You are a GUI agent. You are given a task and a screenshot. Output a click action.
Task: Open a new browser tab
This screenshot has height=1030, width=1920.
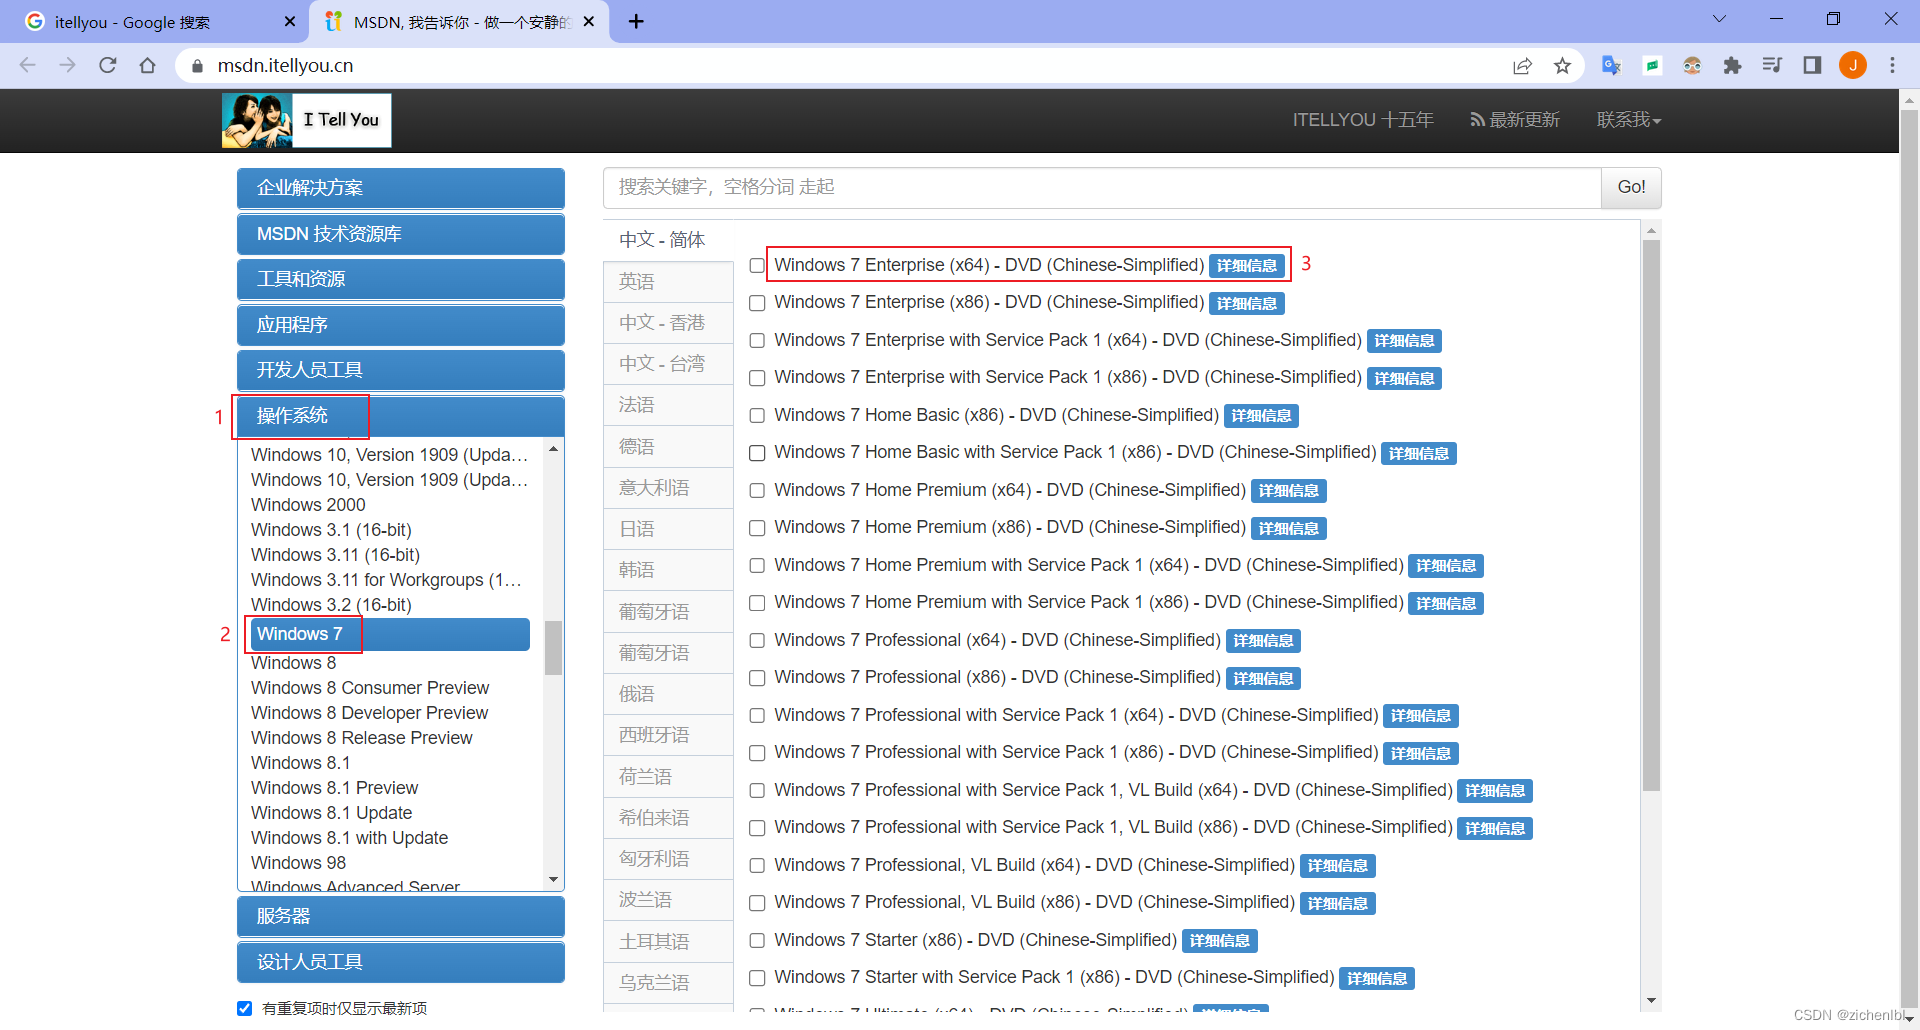click(x=636, y=21)
